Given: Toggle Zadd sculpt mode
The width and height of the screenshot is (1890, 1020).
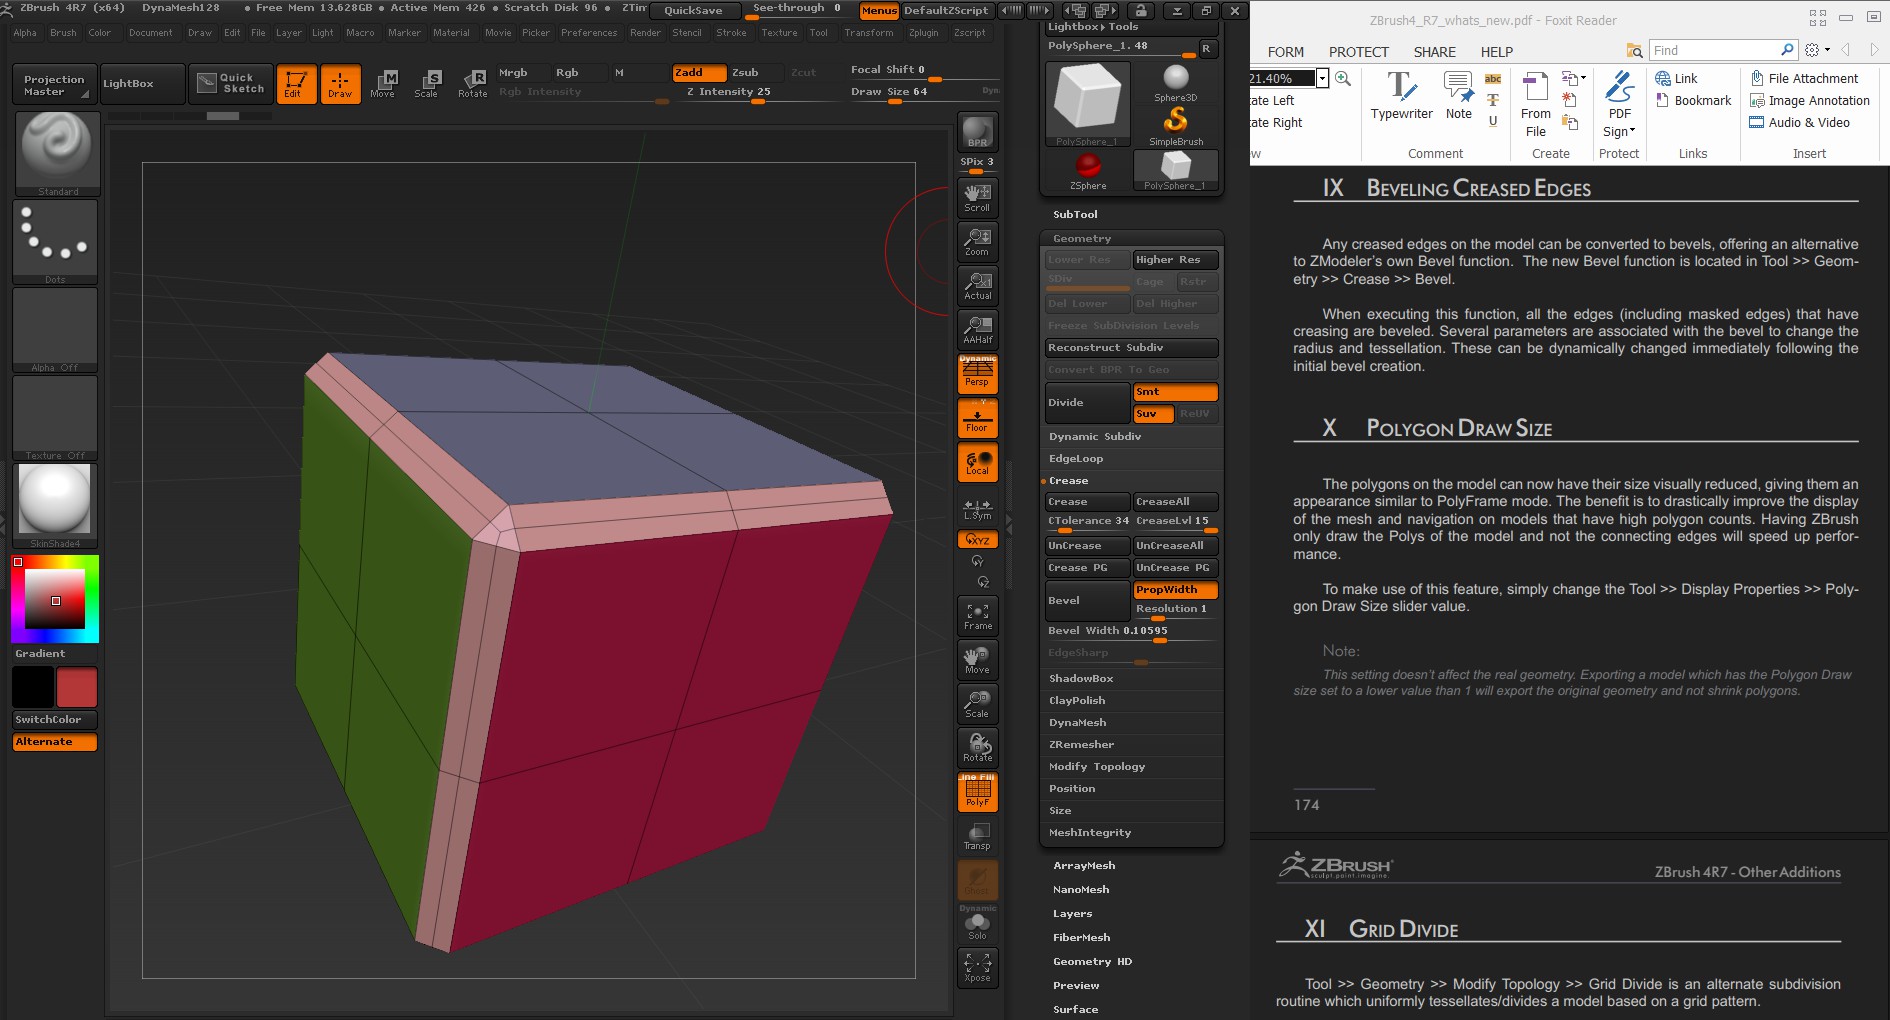Looking at the screenshot, I should (699, 73).
